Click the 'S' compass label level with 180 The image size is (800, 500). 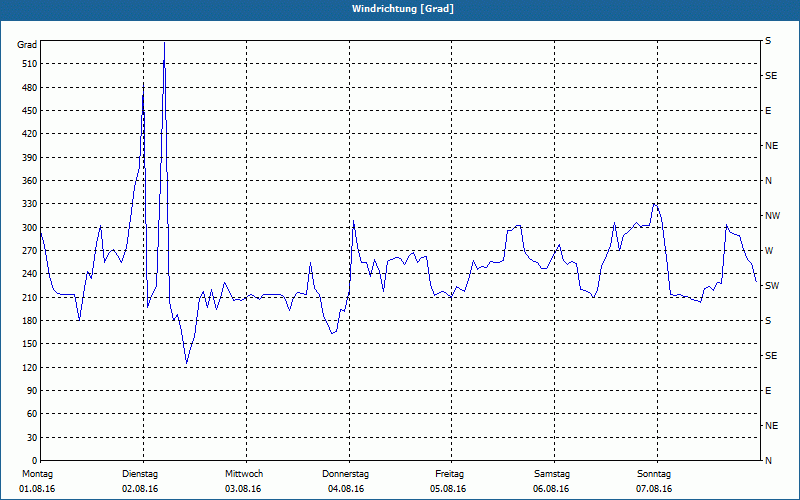(768, 321)
